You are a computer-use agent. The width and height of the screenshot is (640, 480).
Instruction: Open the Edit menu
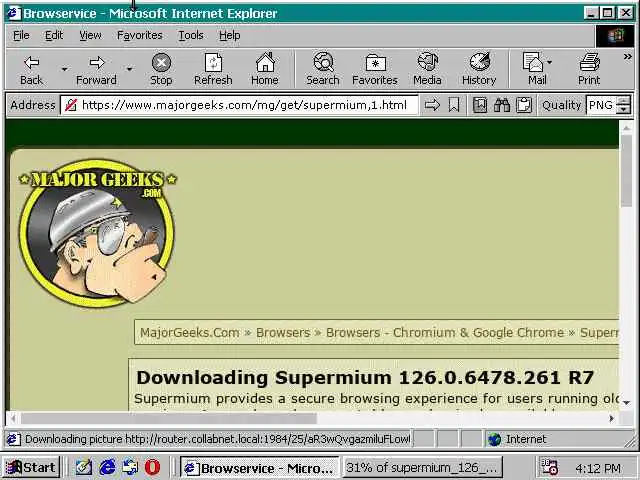pyautogui.click(x=54, y=36)
